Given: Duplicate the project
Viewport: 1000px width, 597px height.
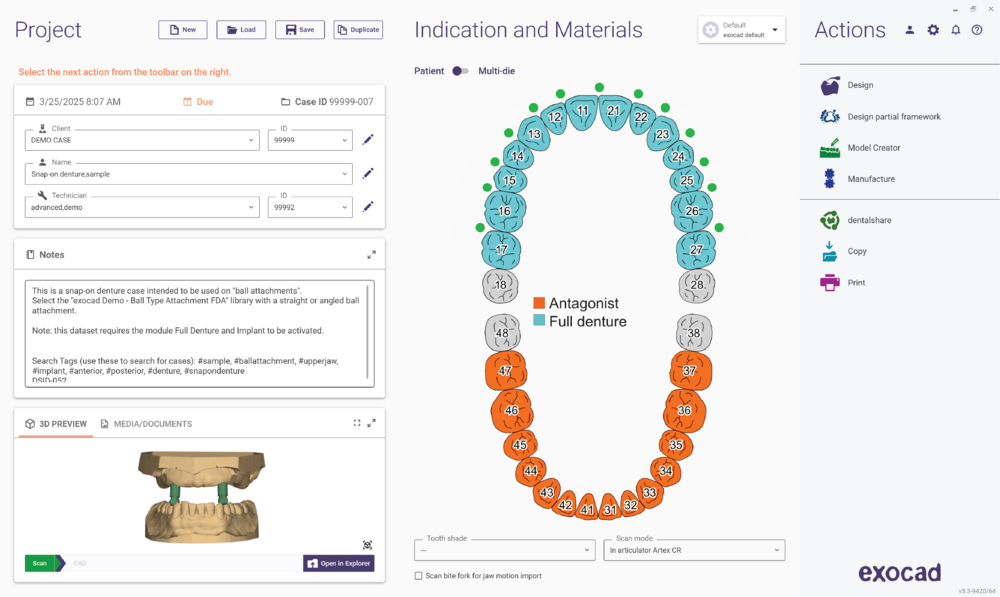Looking at the screenshot, I should pos(358,30).
